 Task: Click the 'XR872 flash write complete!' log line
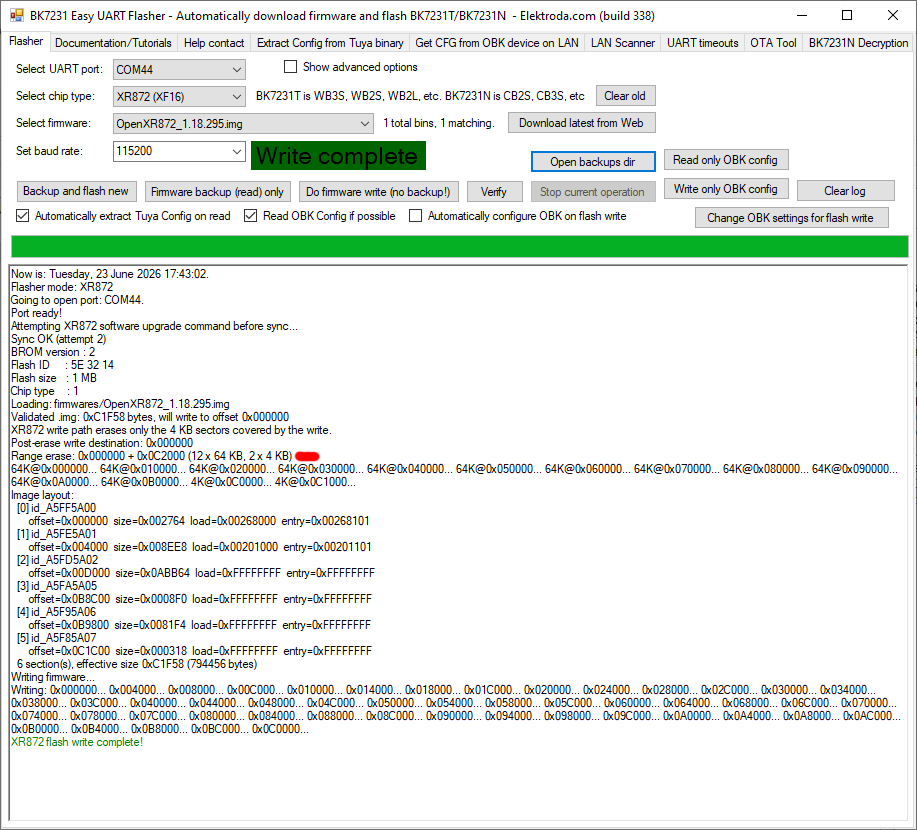[x=77, y=742]
